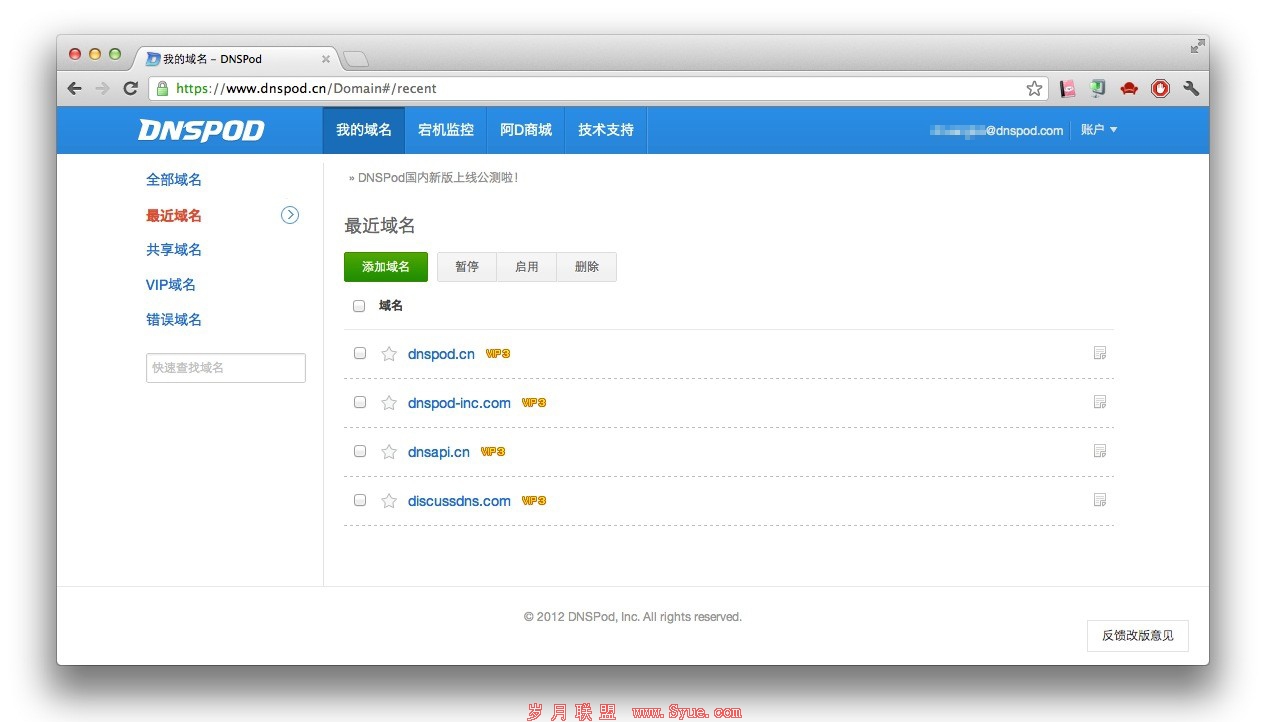Open the Chrome wrench menu
1266x722 pixels.
(1191, 88)
